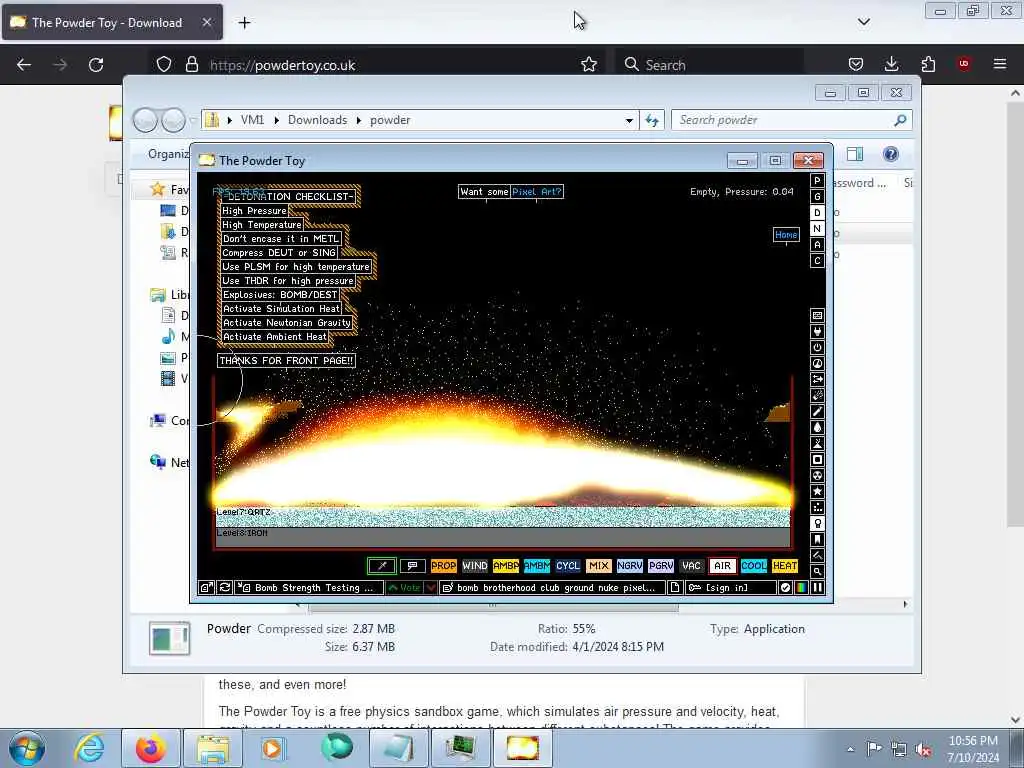The image size is (1024, 768).
Task: Open Firefox downloads panel arrow
Action: (x=891, y=64)
